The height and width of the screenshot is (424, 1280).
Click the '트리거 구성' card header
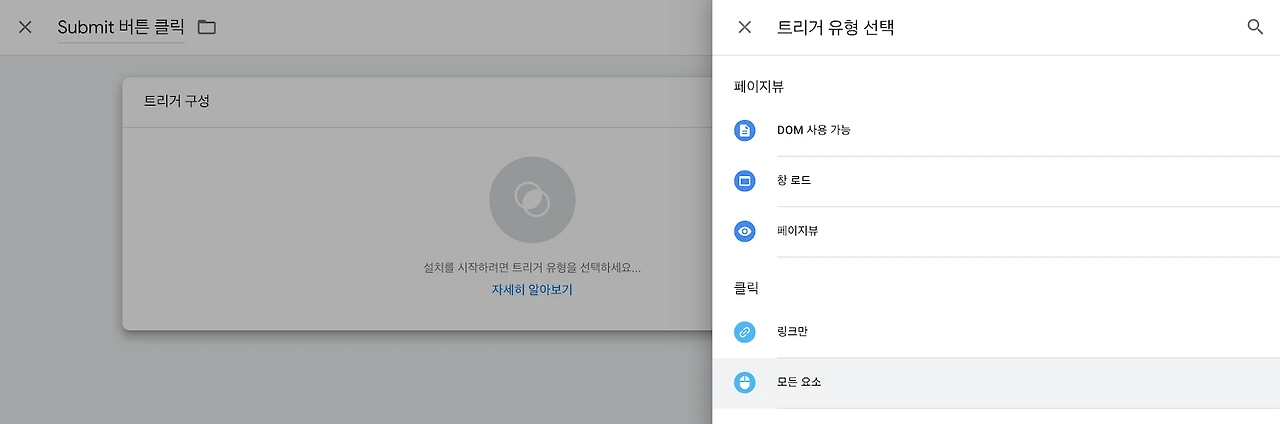click(417, 101)
